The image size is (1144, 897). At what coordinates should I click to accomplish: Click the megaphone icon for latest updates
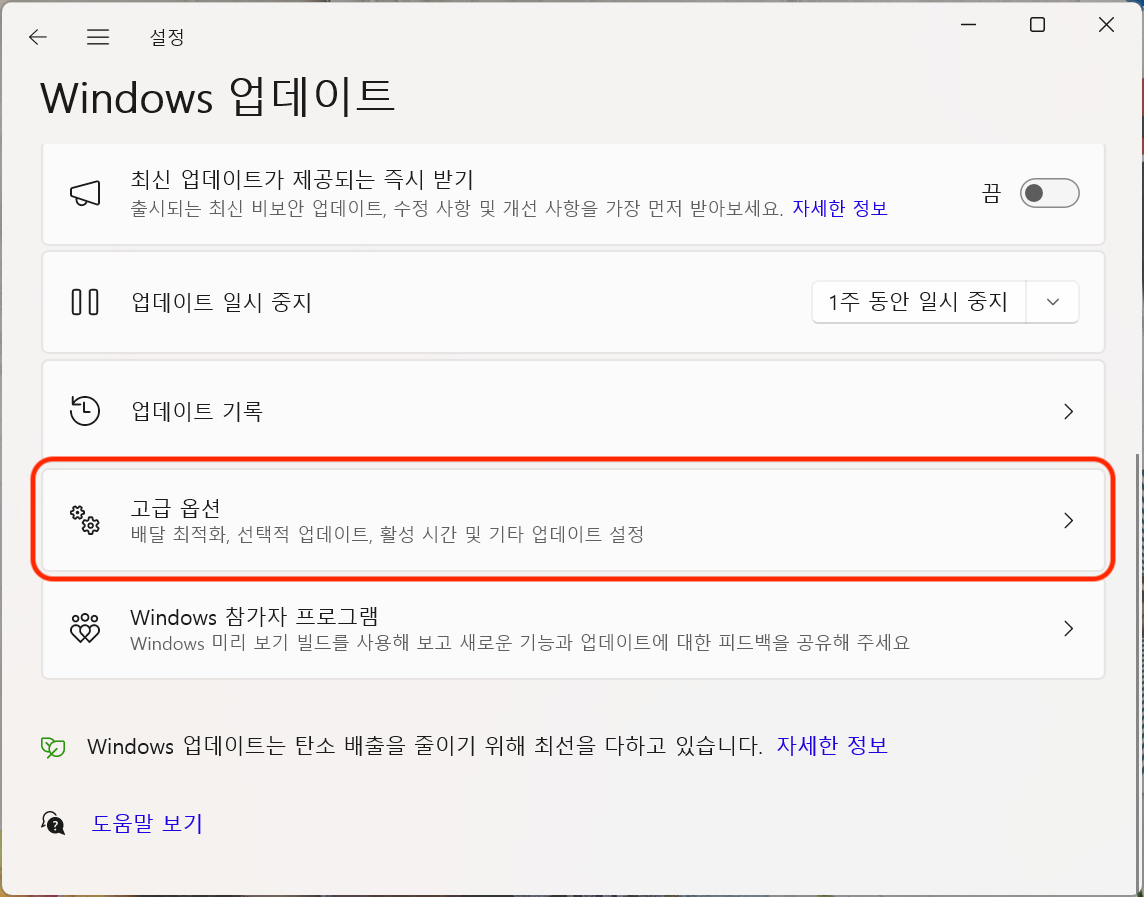click(x=85, y=193)
